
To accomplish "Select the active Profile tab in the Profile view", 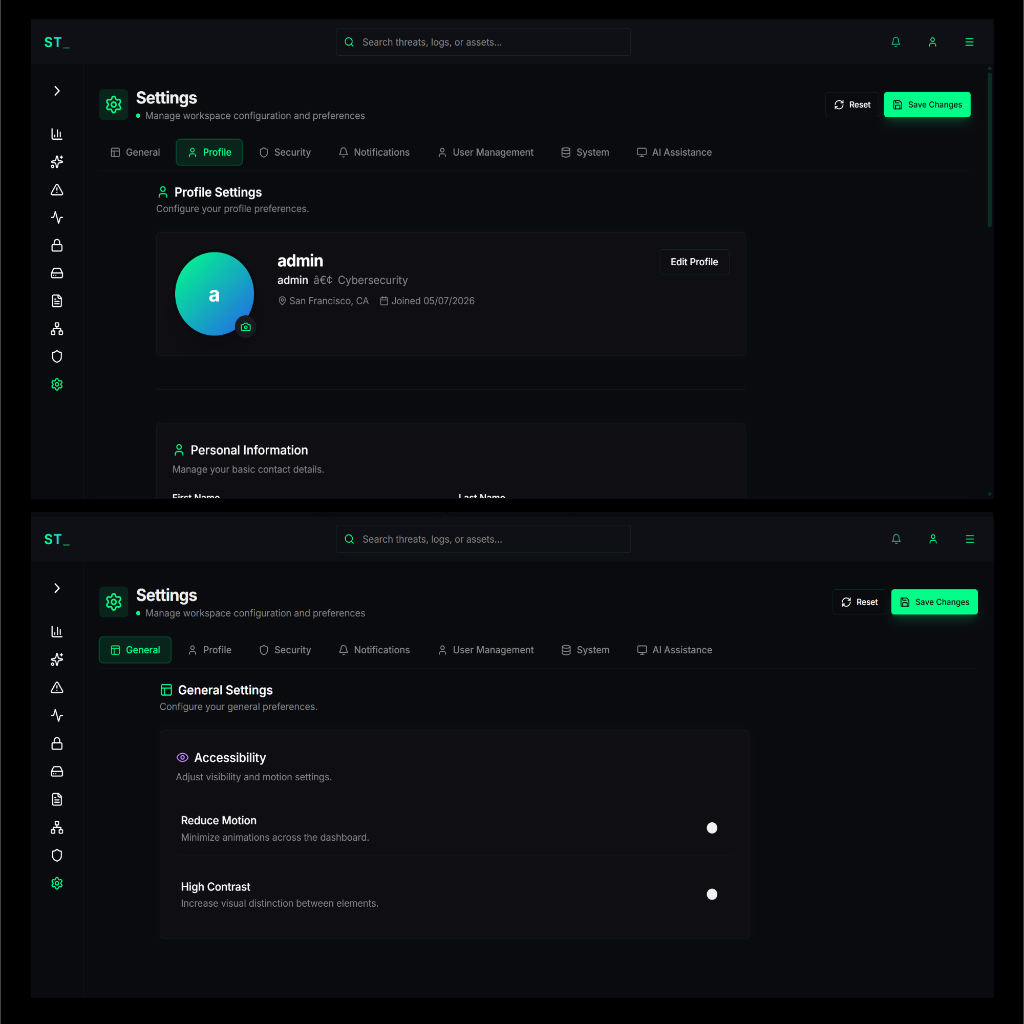I will tap(209, 152).
